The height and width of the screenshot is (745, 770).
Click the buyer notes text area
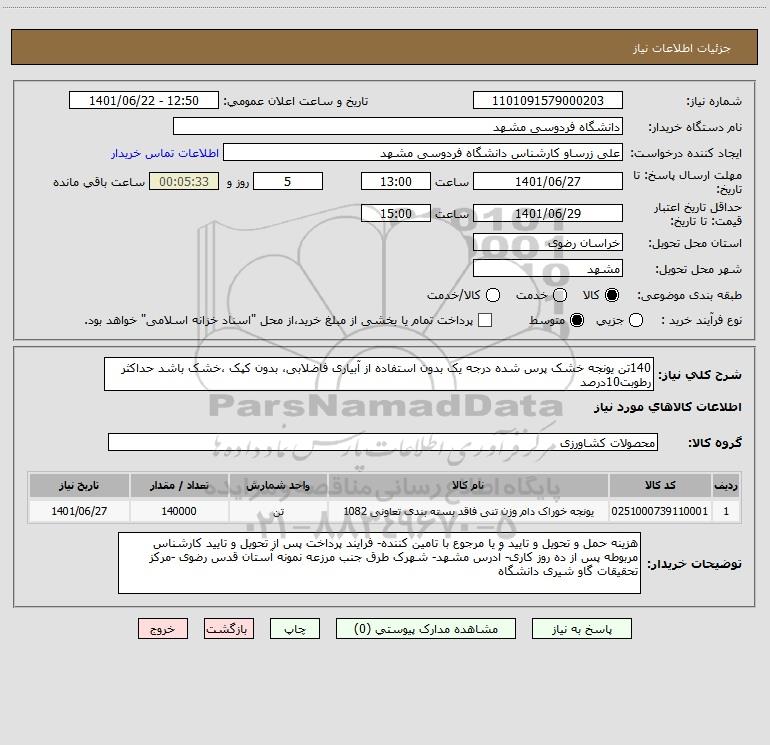(x=379, y=563)
